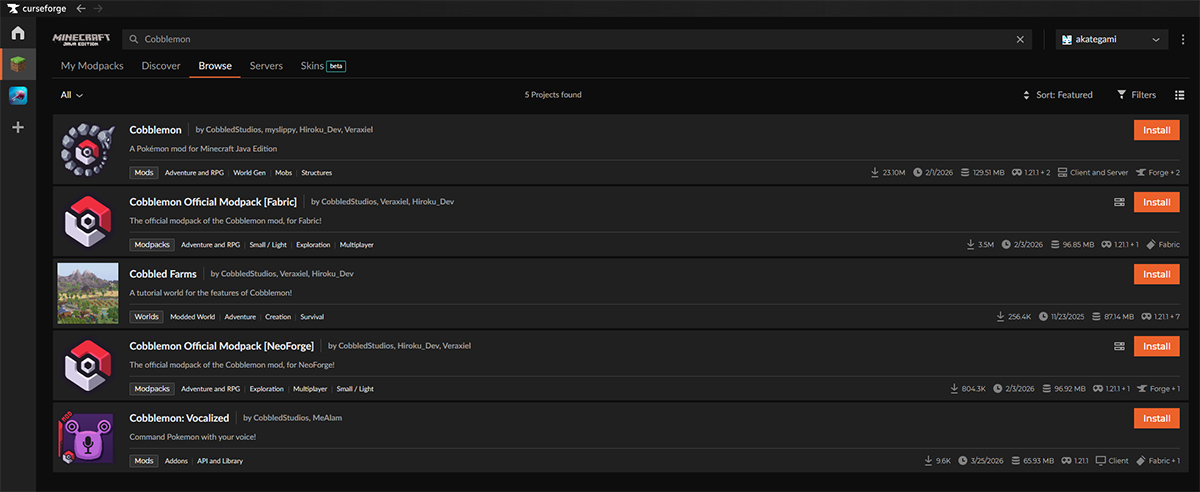Open Cobblemon: Vocalized thumbnail

(x=88, y=438)
